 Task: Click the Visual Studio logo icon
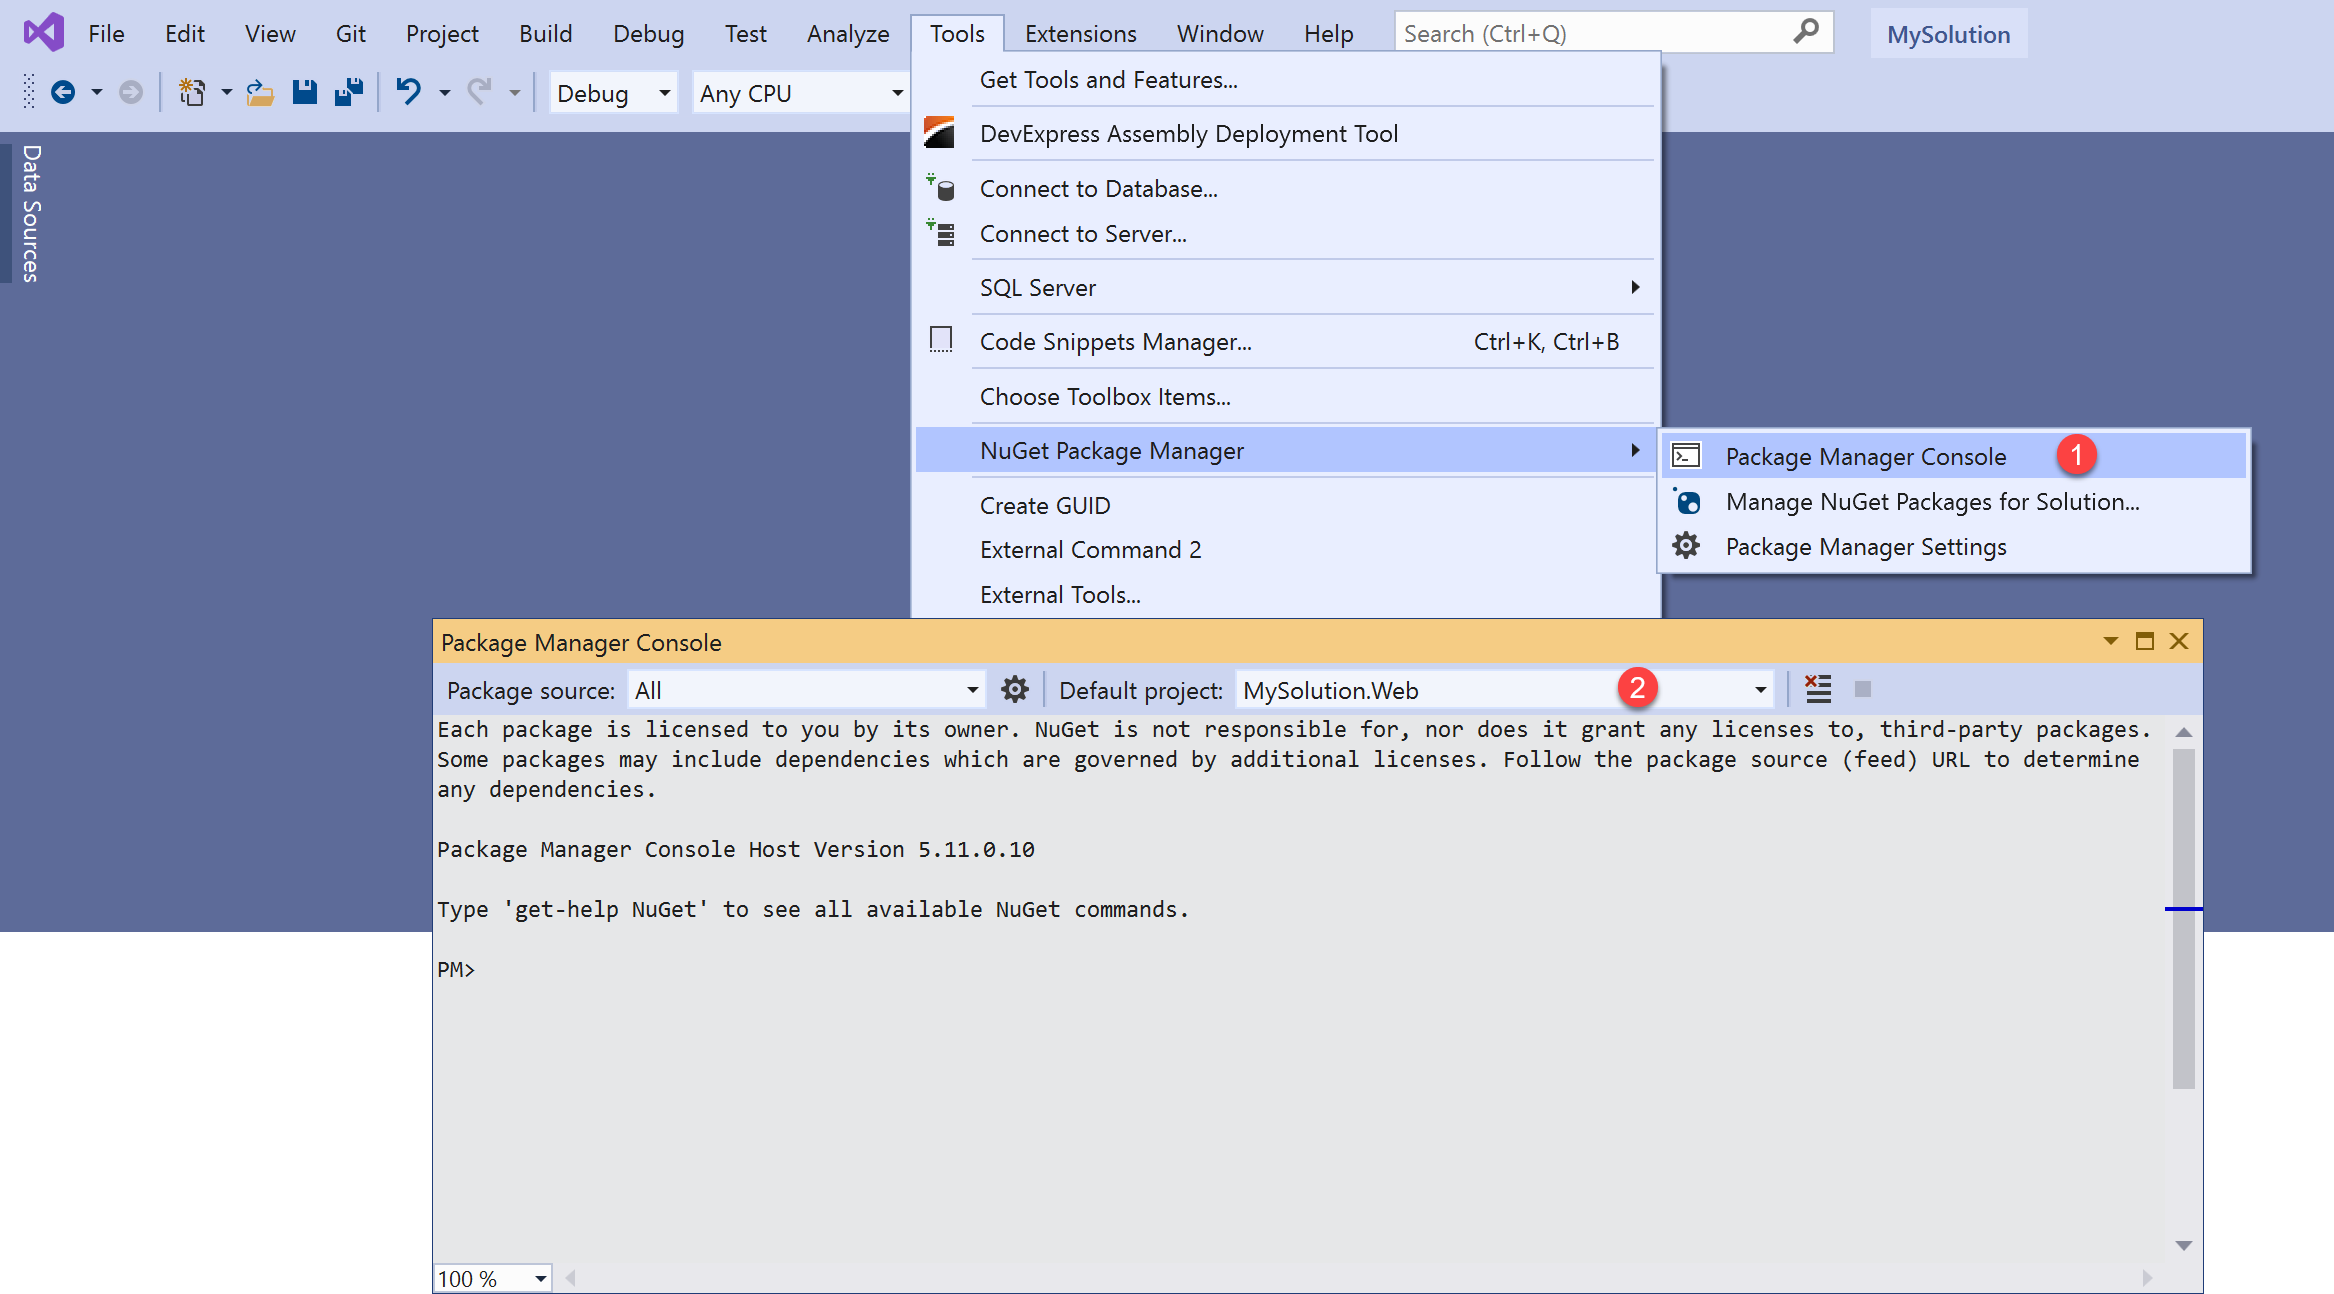click(x=44, y=33)
